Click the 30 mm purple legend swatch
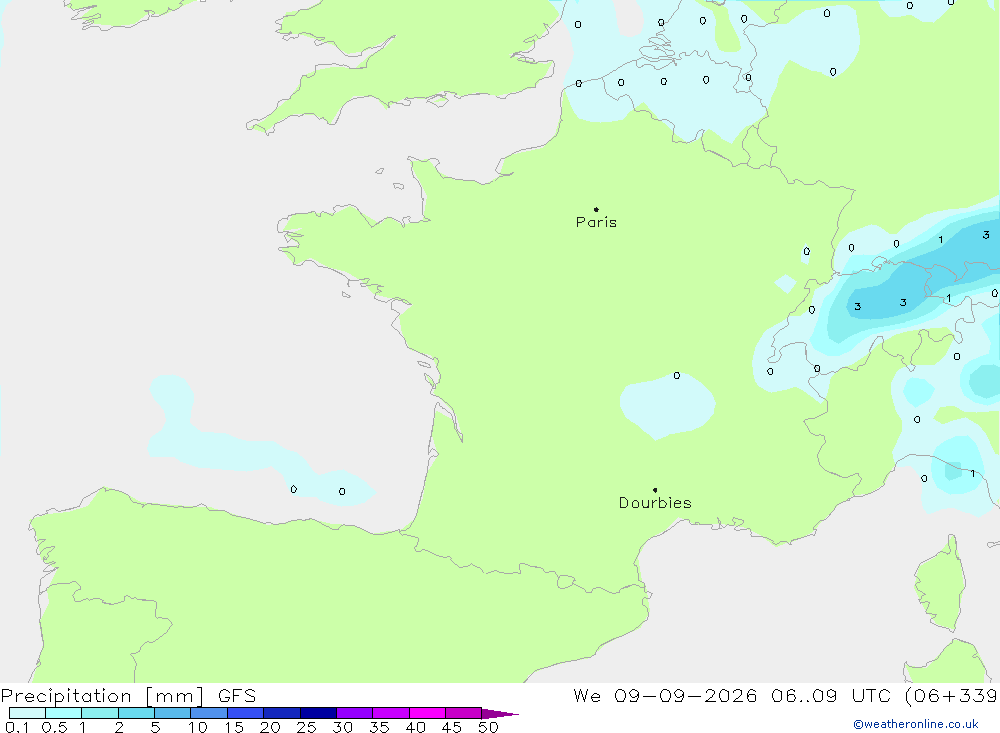1000x733 pixels. click(354, 713)
